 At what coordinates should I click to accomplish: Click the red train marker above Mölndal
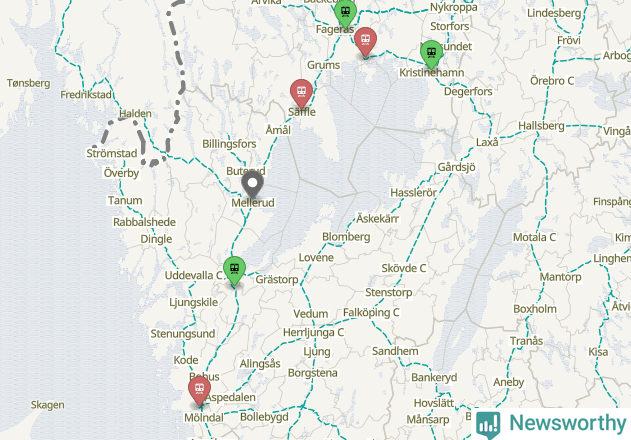tap(199, 390)
